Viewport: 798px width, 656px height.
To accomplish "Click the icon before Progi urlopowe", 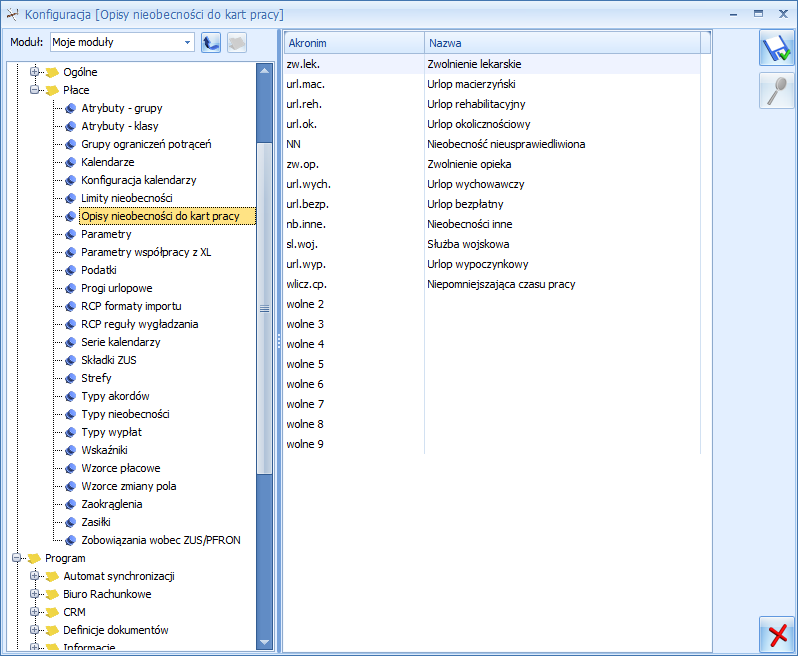I will (71, 289).
